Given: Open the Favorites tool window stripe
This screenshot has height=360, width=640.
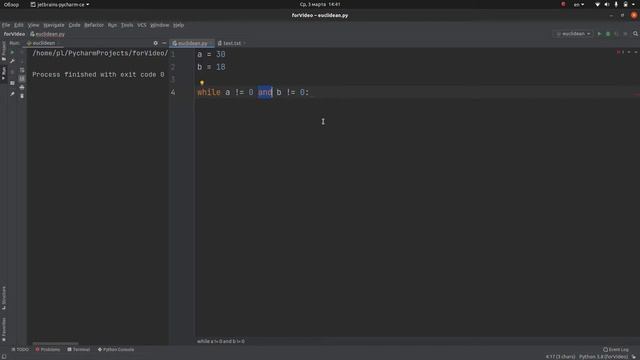Looking at the screenshot, I should pyautogui.click(x=4, y=329).
